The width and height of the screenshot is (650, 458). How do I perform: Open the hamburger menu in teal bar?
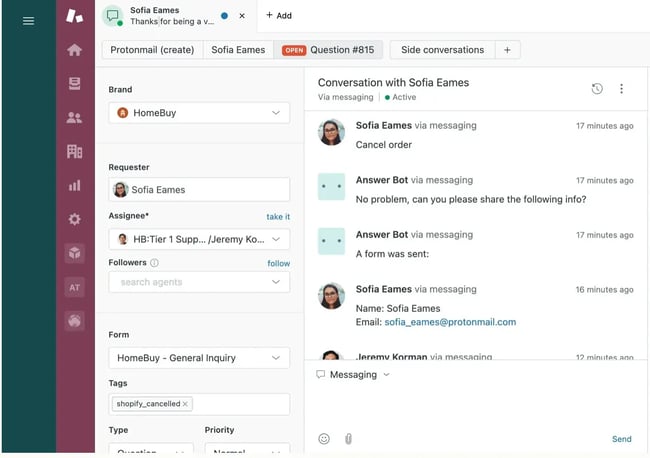tap(28, 21)
